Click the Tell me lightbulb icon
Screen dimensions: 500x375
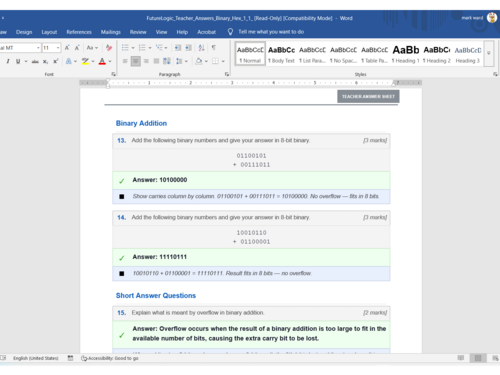click(x=230, y=32)
